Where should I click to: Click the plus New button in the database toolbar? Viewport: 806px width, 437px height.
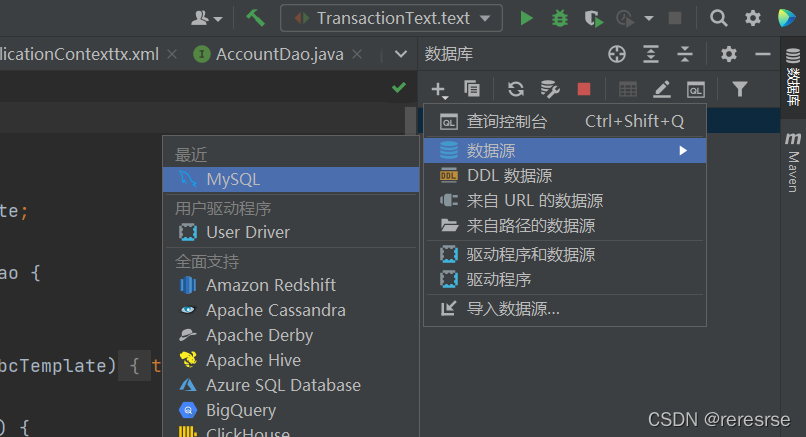439,90
